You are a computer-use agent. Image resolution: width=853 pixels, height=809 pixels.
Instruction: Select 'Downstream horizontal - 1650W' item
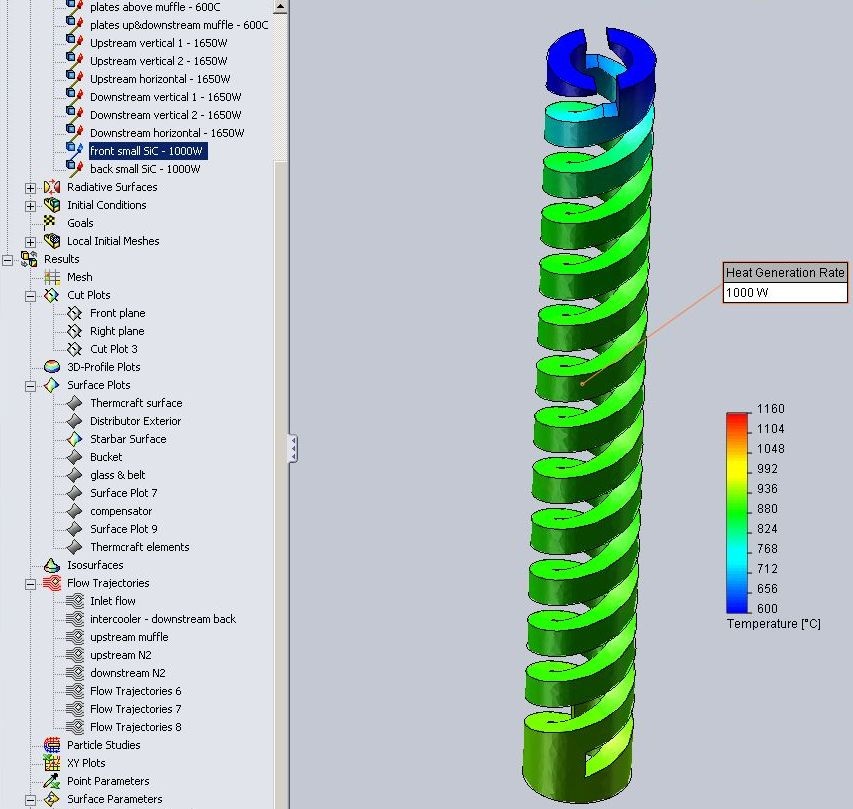167,133
